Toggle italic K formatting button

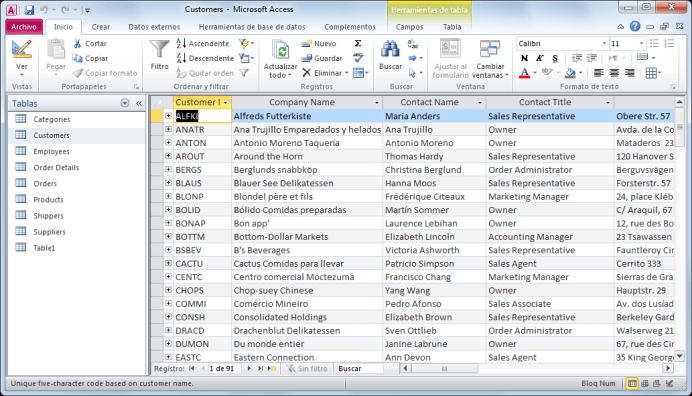(x=539, y=58)
